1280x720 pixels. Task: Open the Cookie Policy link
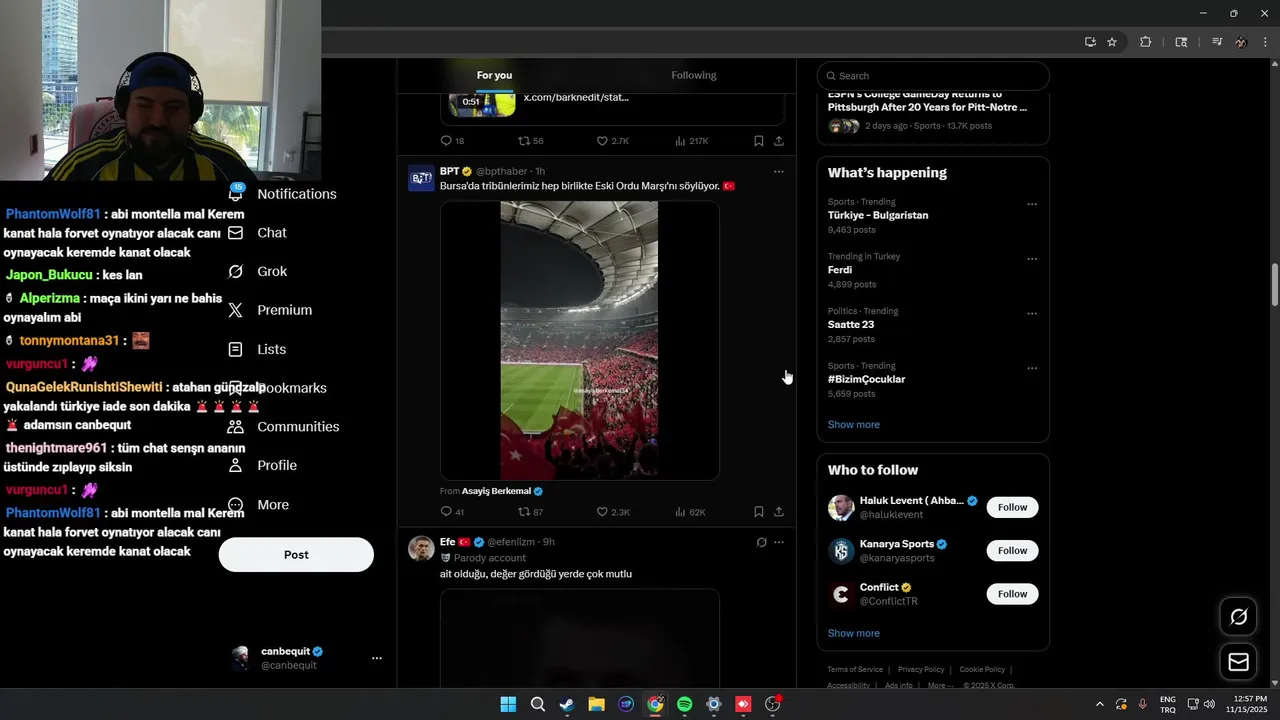pos(982,669)
